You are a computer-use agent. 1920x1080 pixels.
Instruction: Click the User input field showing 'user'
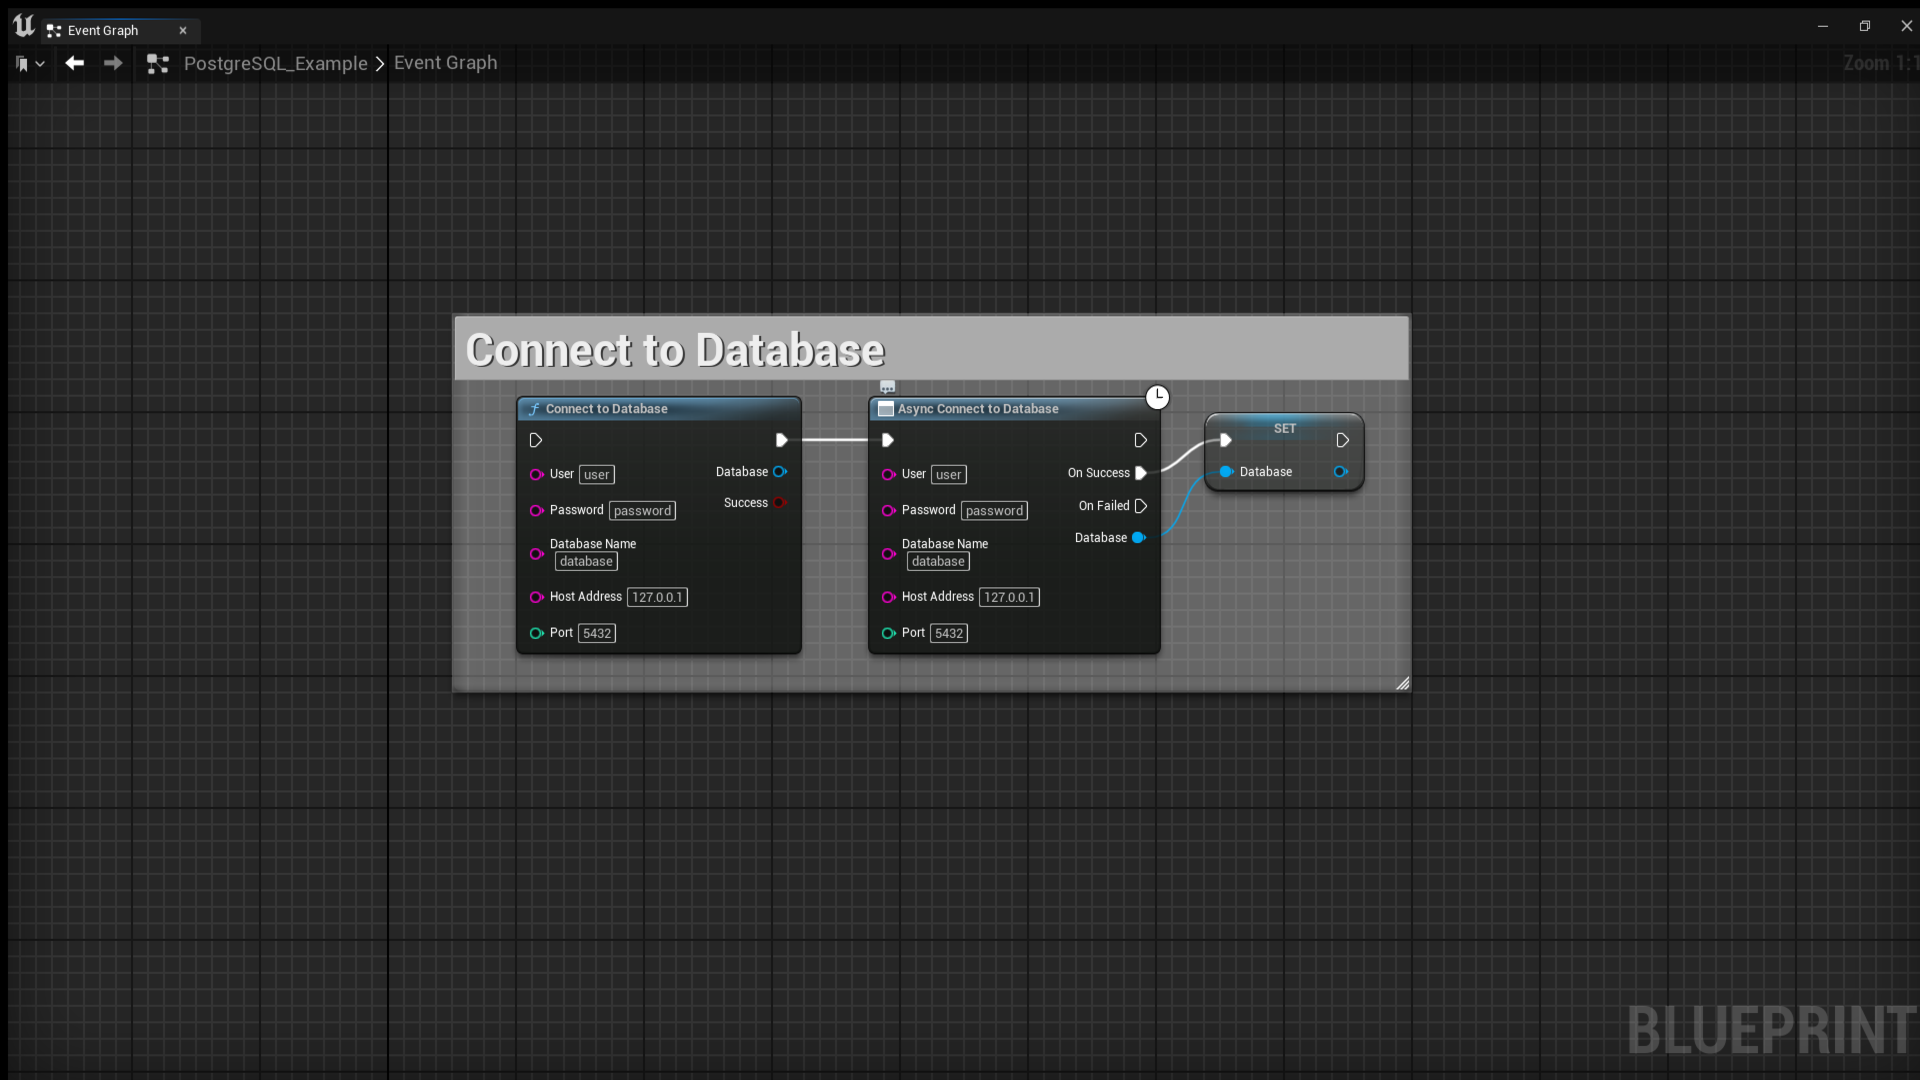[597, 474]
